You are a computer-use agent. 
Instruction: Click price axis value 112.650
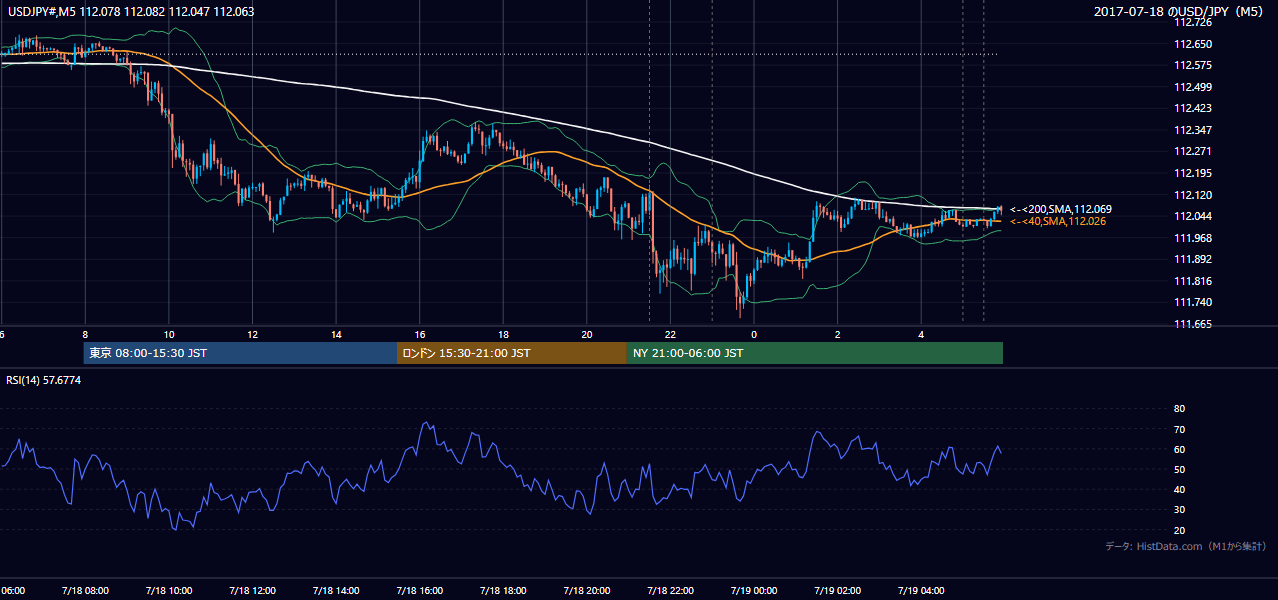coord(1192,44)
